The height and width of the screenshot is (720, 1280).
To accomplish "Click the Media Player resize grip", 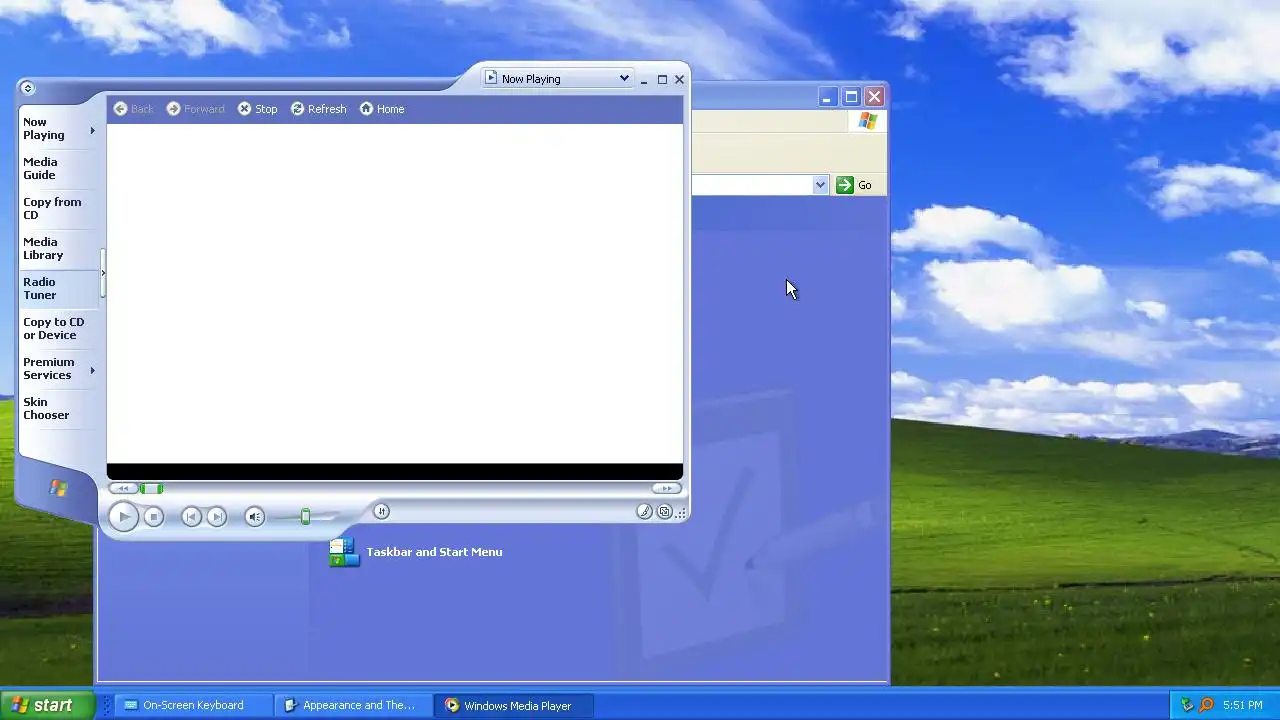I will [682, 513].
